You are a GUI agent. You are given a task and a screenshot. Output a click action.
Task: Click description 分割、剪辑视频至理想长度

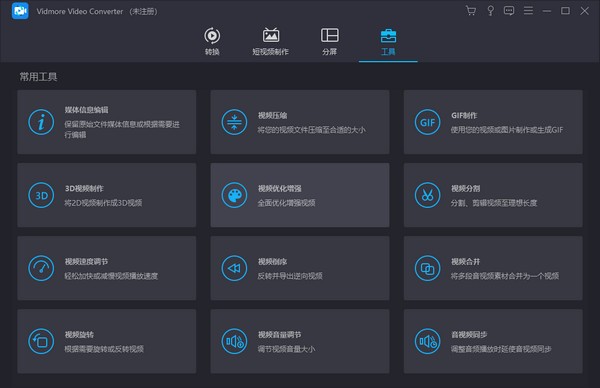tap(494, 203)
